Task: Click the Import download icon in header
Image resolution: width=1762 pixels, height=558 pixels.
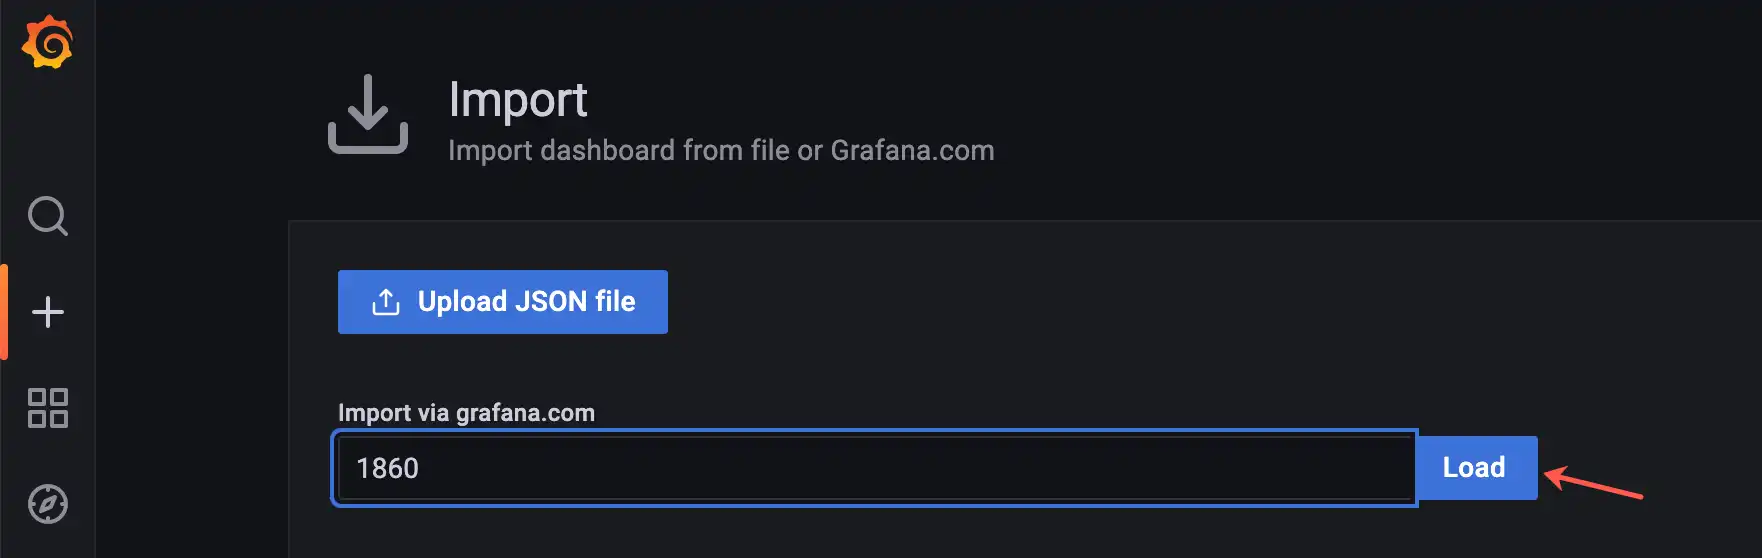Action: point(368,114)
